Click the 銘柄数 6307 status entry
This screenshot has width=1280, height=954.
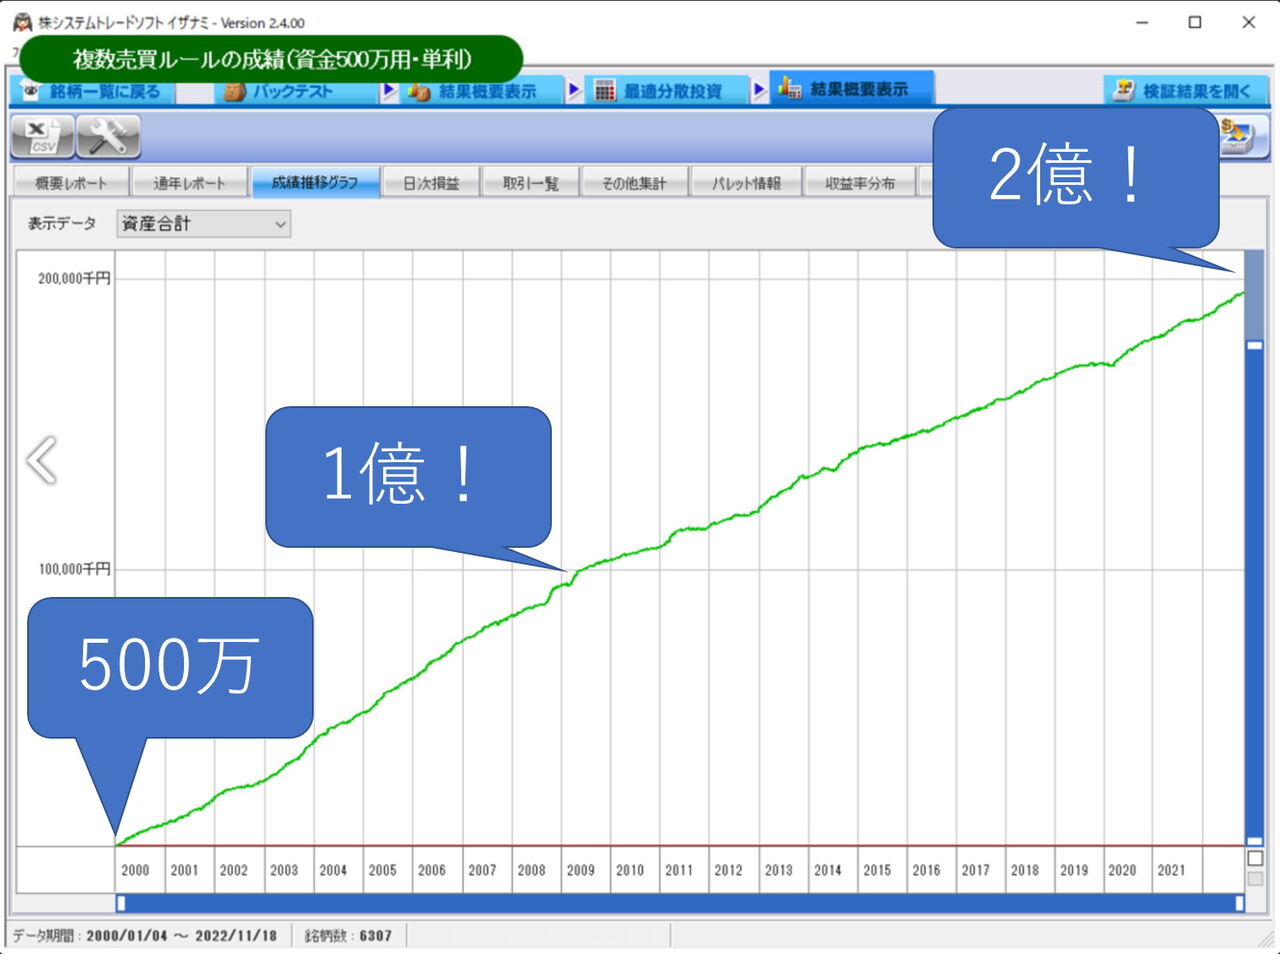348,936
